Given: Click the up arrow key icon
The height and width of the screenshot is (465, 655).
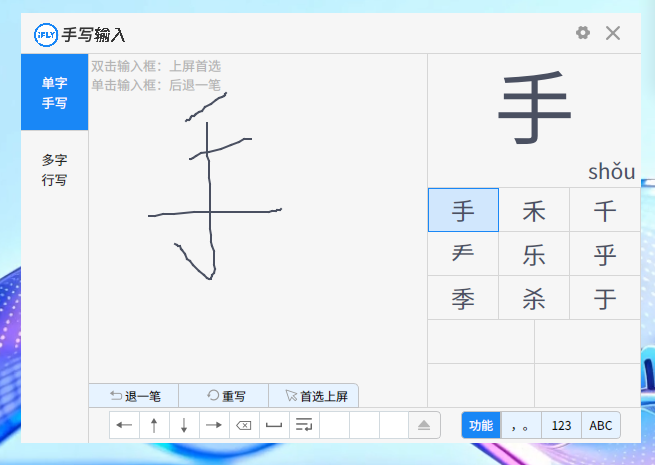Looking at the screenshot, I should [154, 425].
